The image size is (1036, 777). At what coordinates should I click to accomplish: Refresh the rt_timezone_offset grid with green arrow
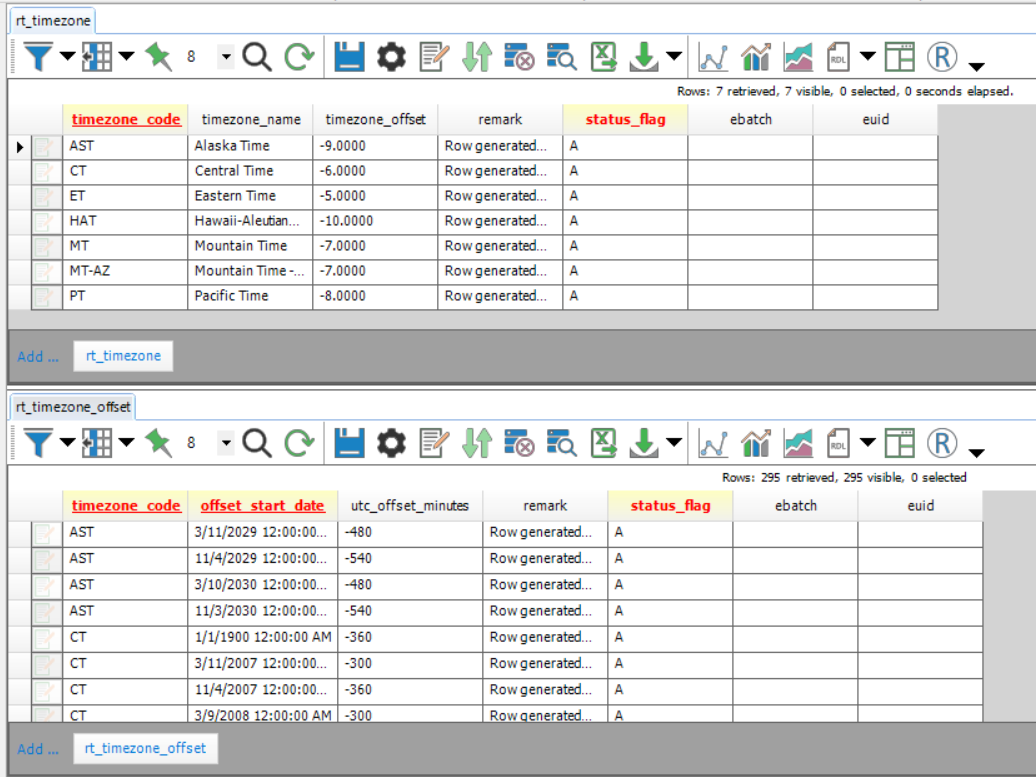[299, 442]
